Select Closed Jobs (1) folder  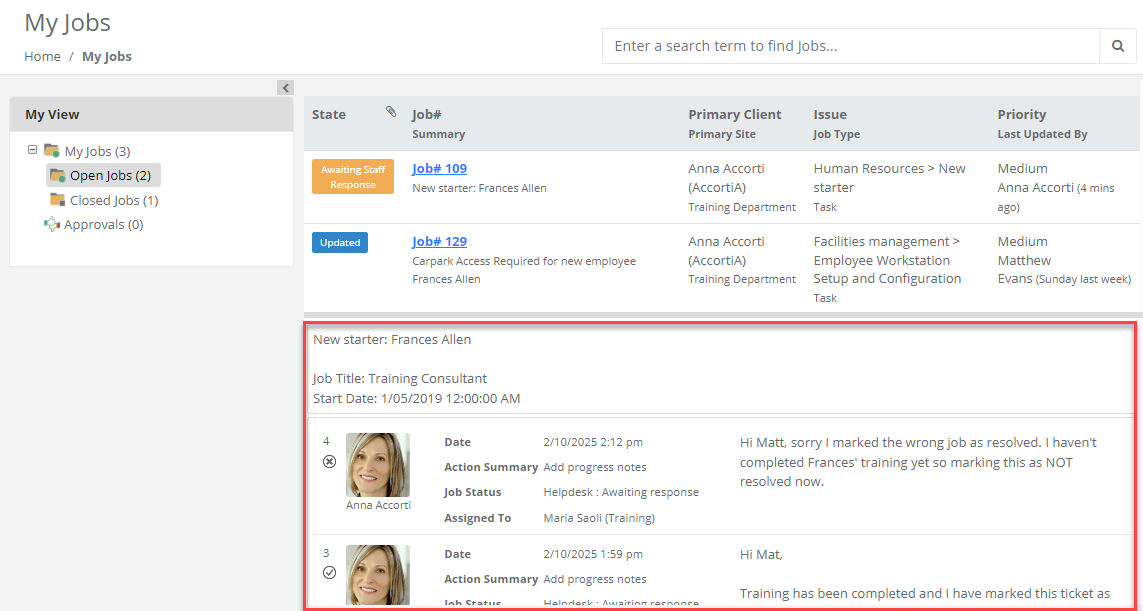tap(113, 200)
